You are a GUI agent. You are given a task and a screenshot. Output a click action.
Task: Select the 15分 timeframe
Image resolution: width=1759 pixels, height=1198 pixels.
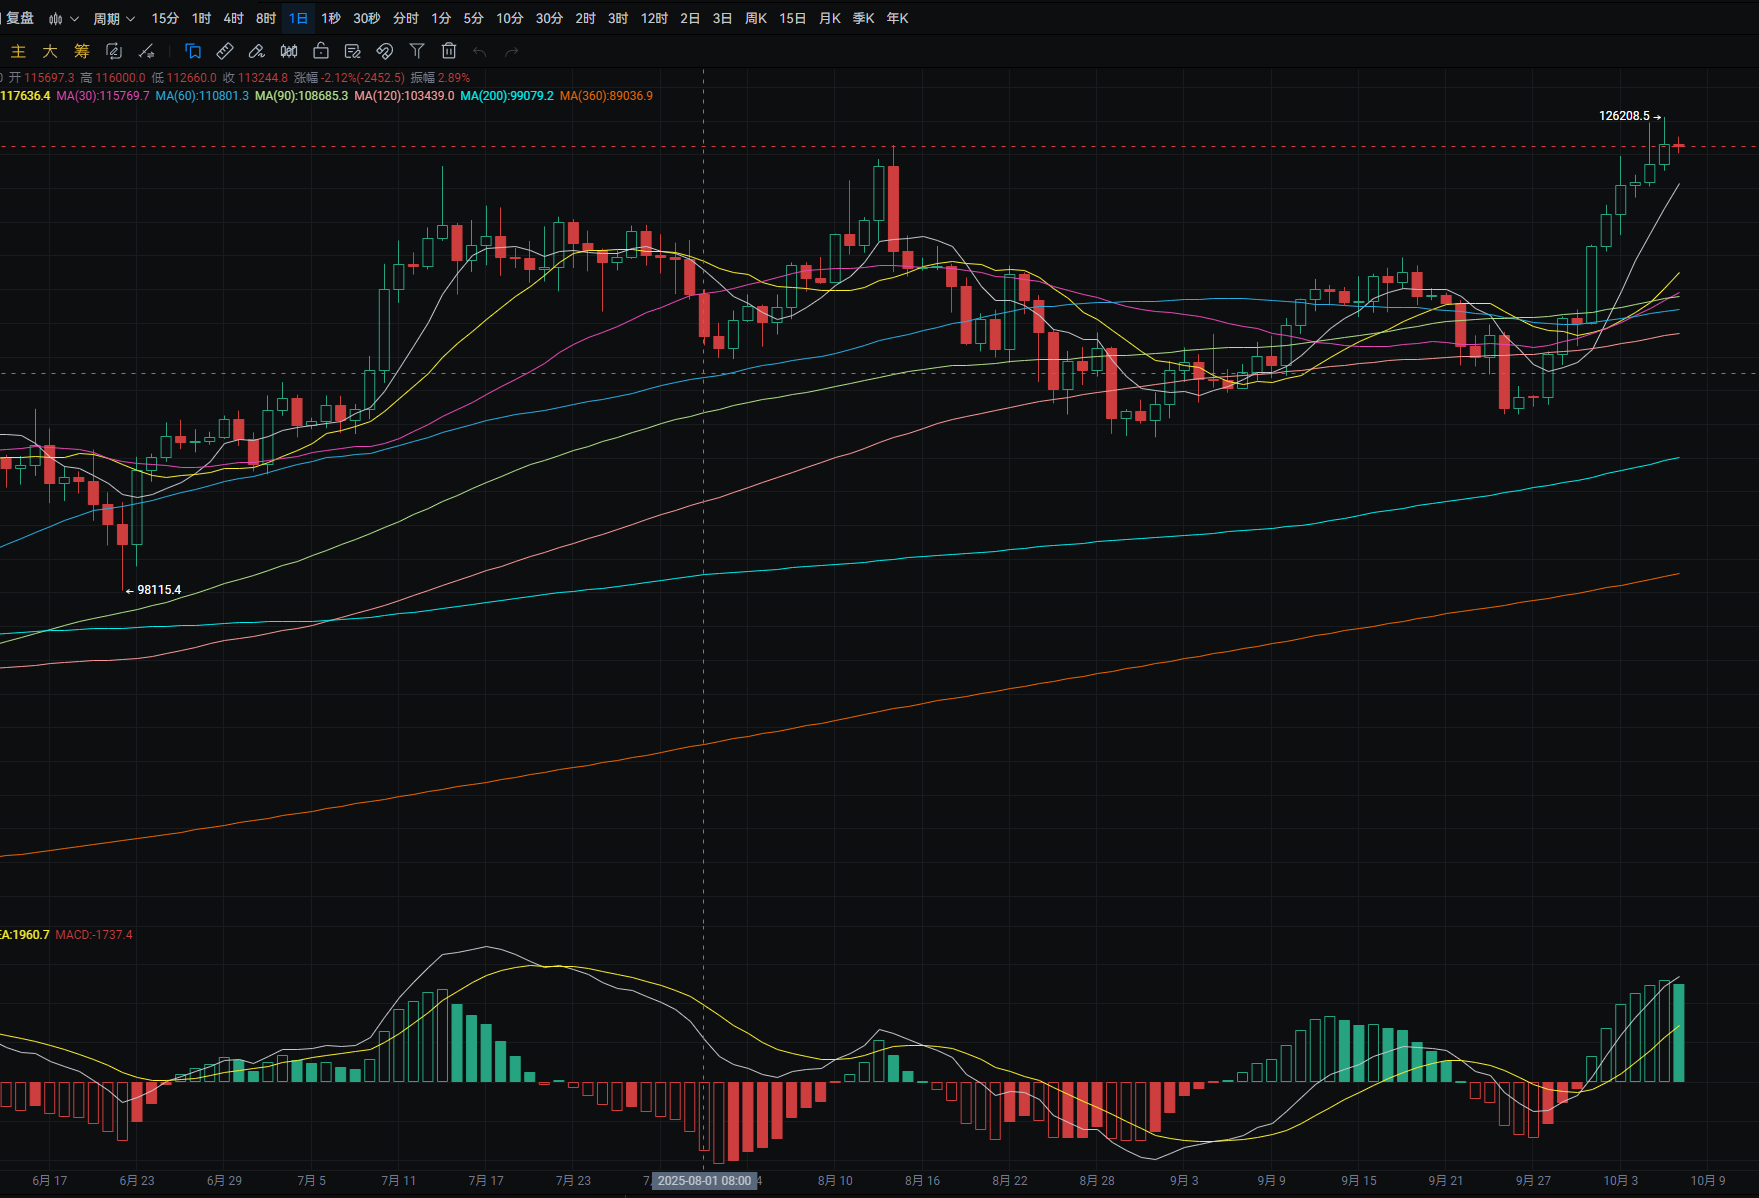pyautogui.click(x=165, y=18)
